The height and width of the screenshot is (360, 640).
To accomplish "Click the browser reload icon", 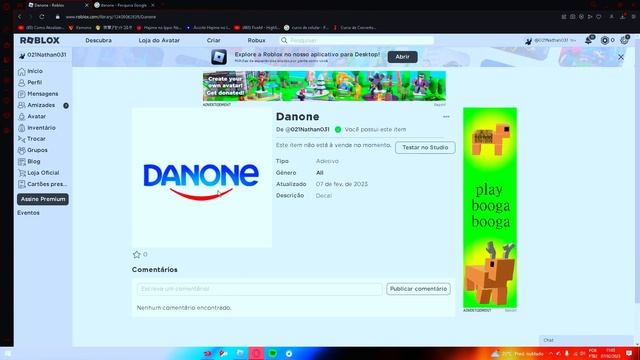I will pyautogui.click(x=42, y=17).
